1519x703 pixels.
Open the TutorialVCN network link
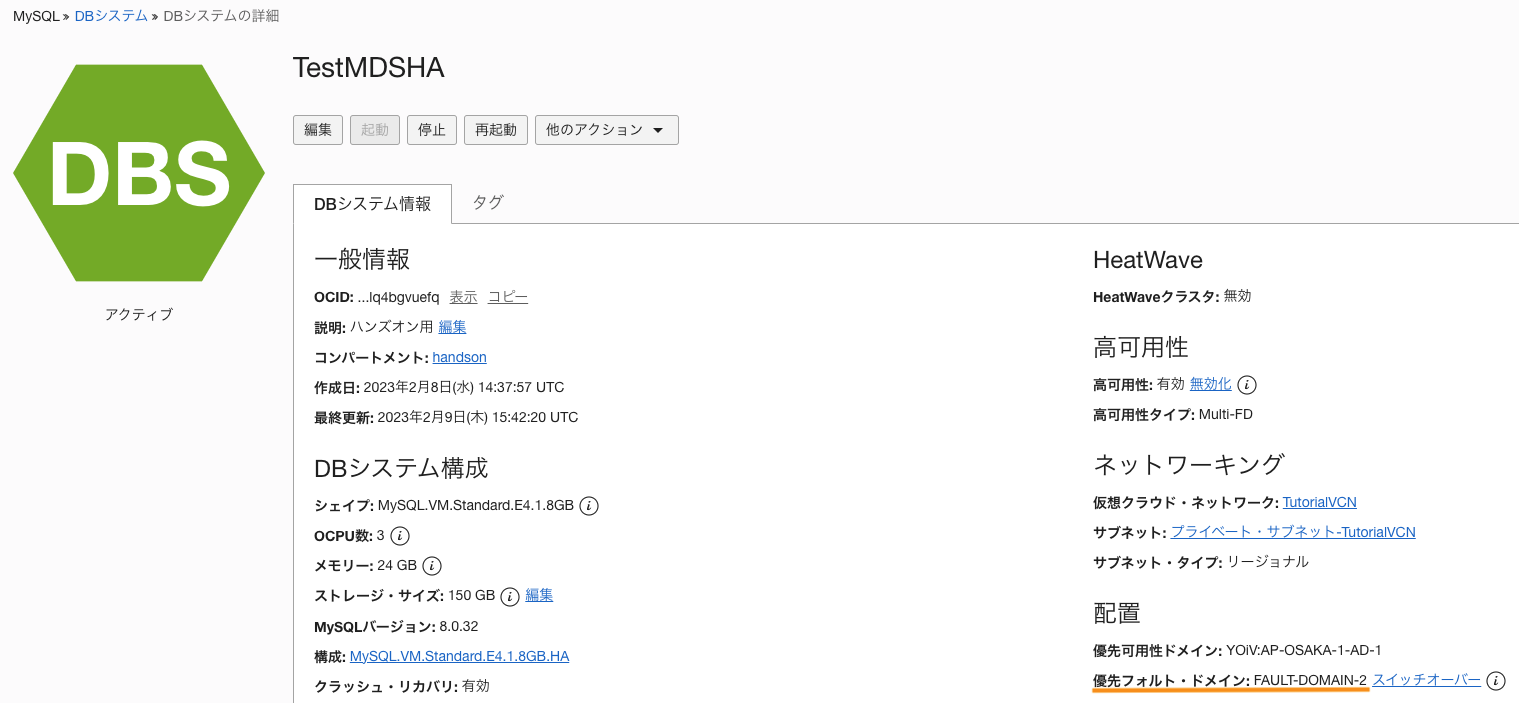[1319, 502]
